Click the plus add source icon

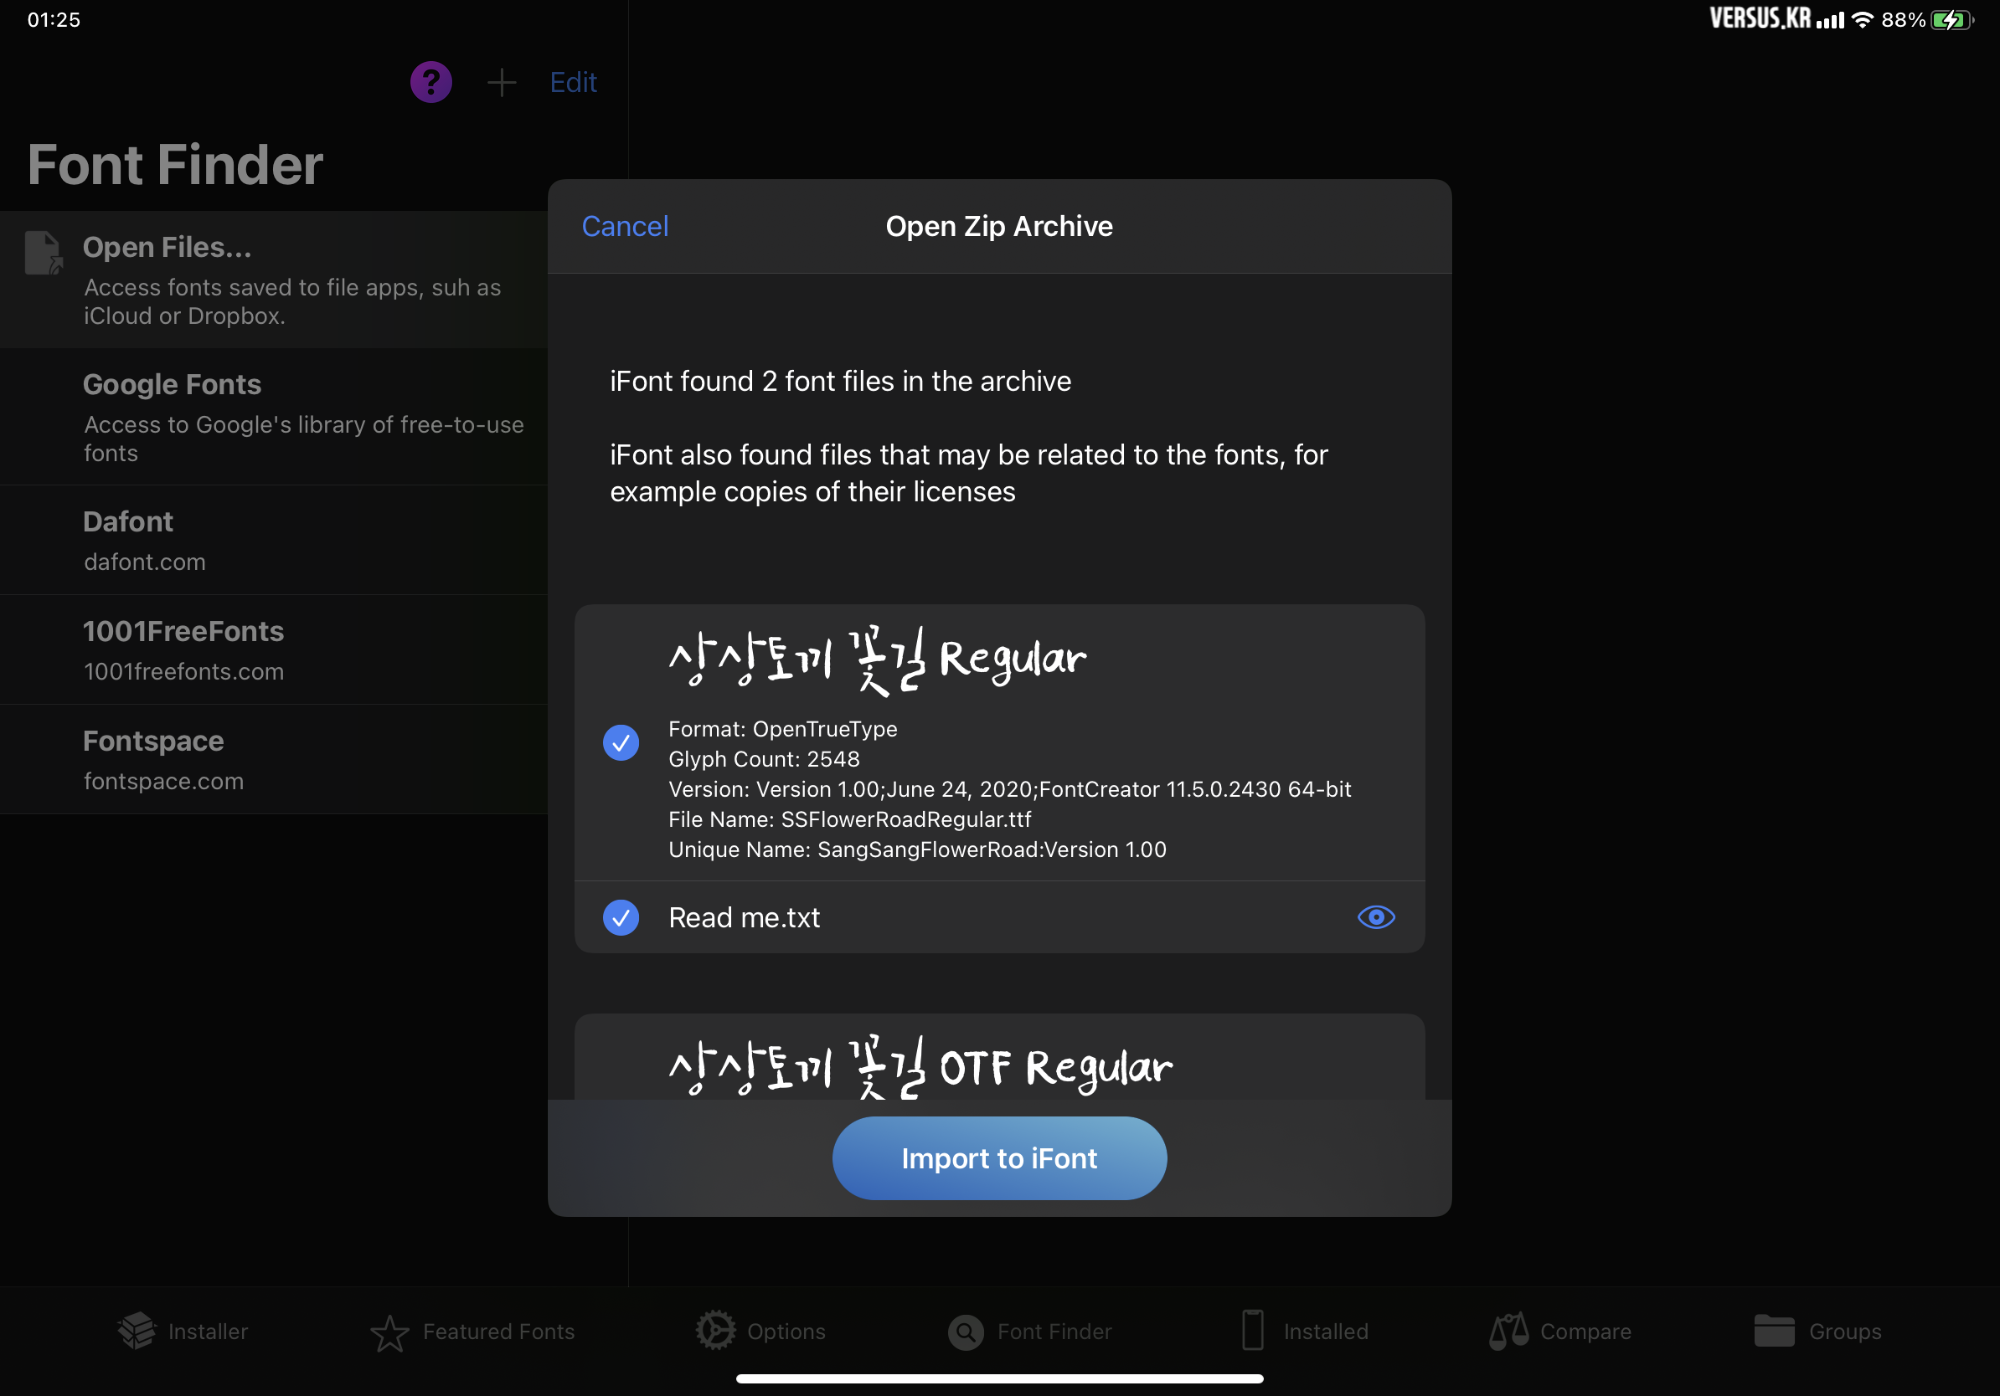pyautogui.click(x=501, y=82)
